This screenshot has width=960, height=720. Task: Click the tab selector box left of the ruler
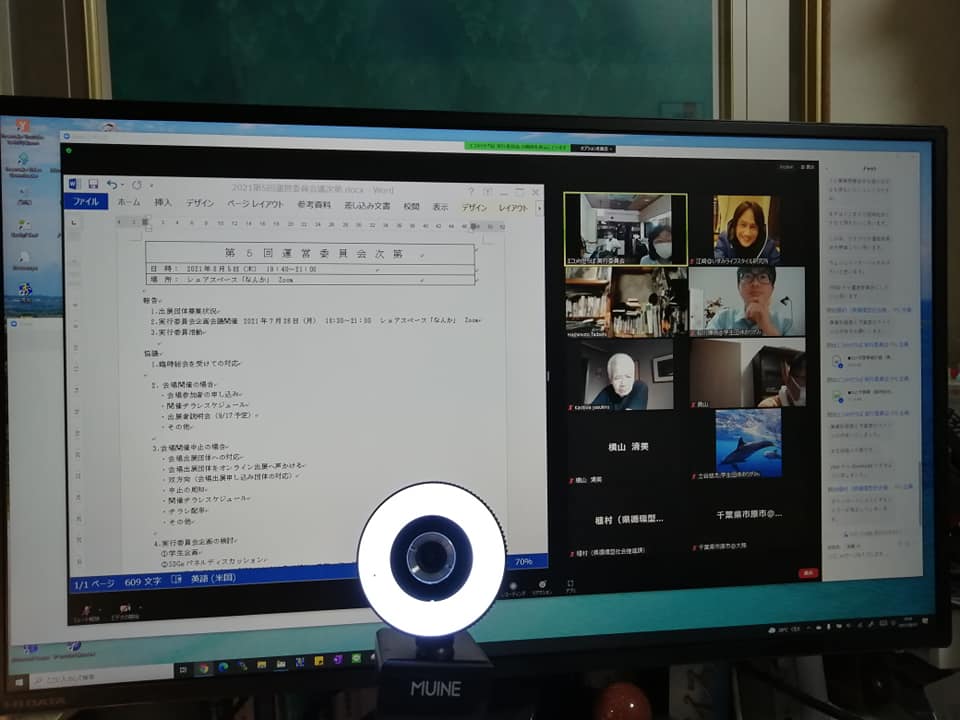74,222
